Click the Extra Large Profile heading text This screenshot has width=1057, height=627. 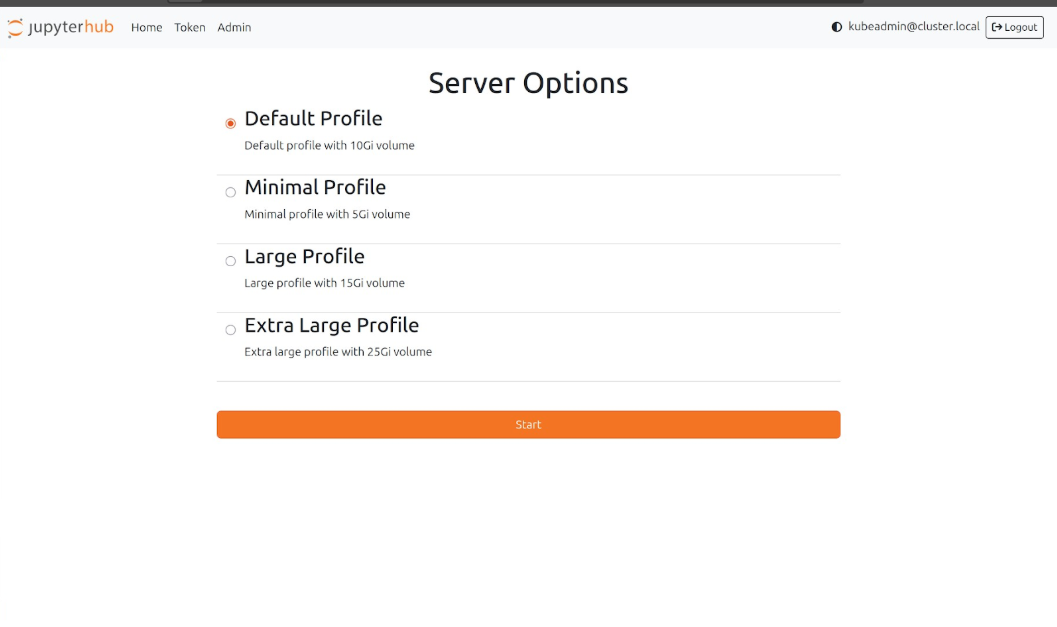point(331,325)
